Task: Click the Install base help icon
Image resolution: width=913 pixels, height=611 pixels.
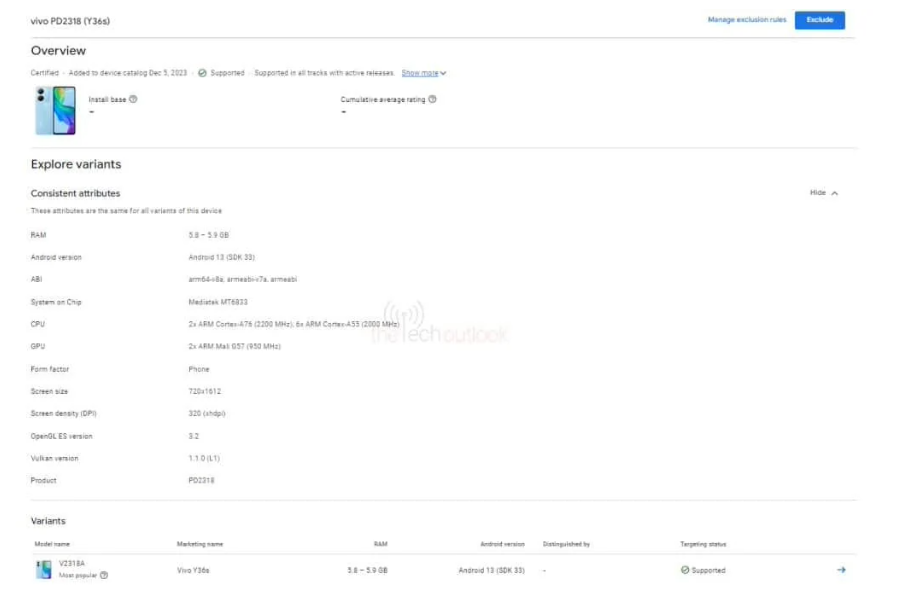Action: point(131,97)
